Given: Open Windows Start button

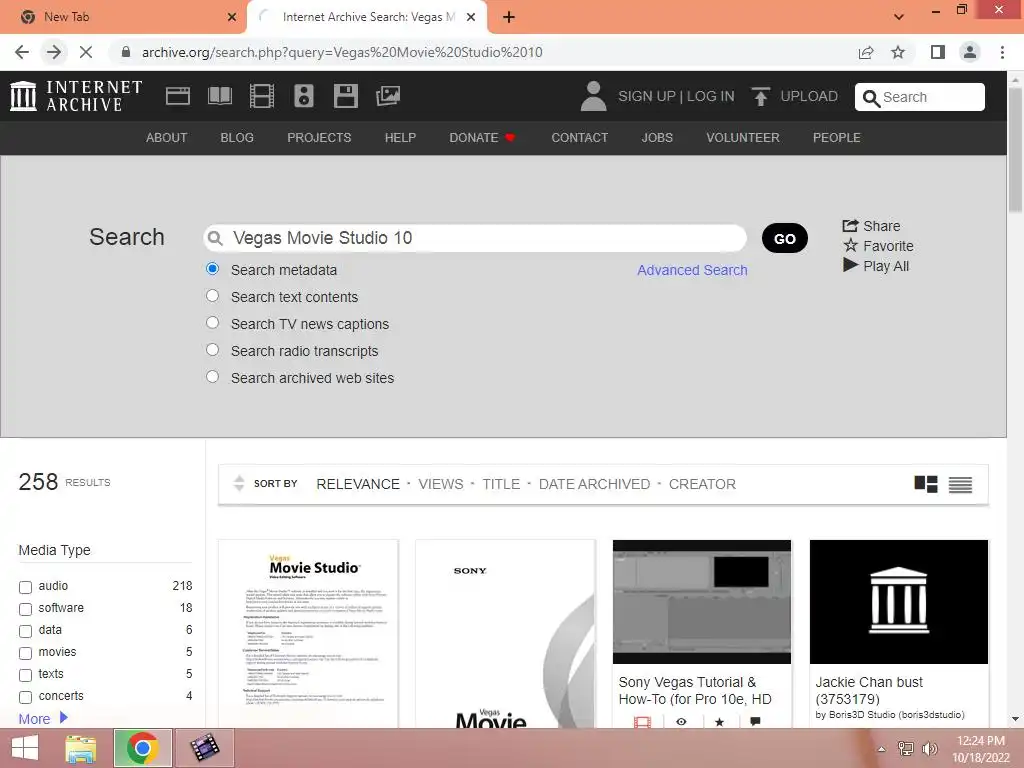Looking at the screenshot, I should tap(25, 748).
